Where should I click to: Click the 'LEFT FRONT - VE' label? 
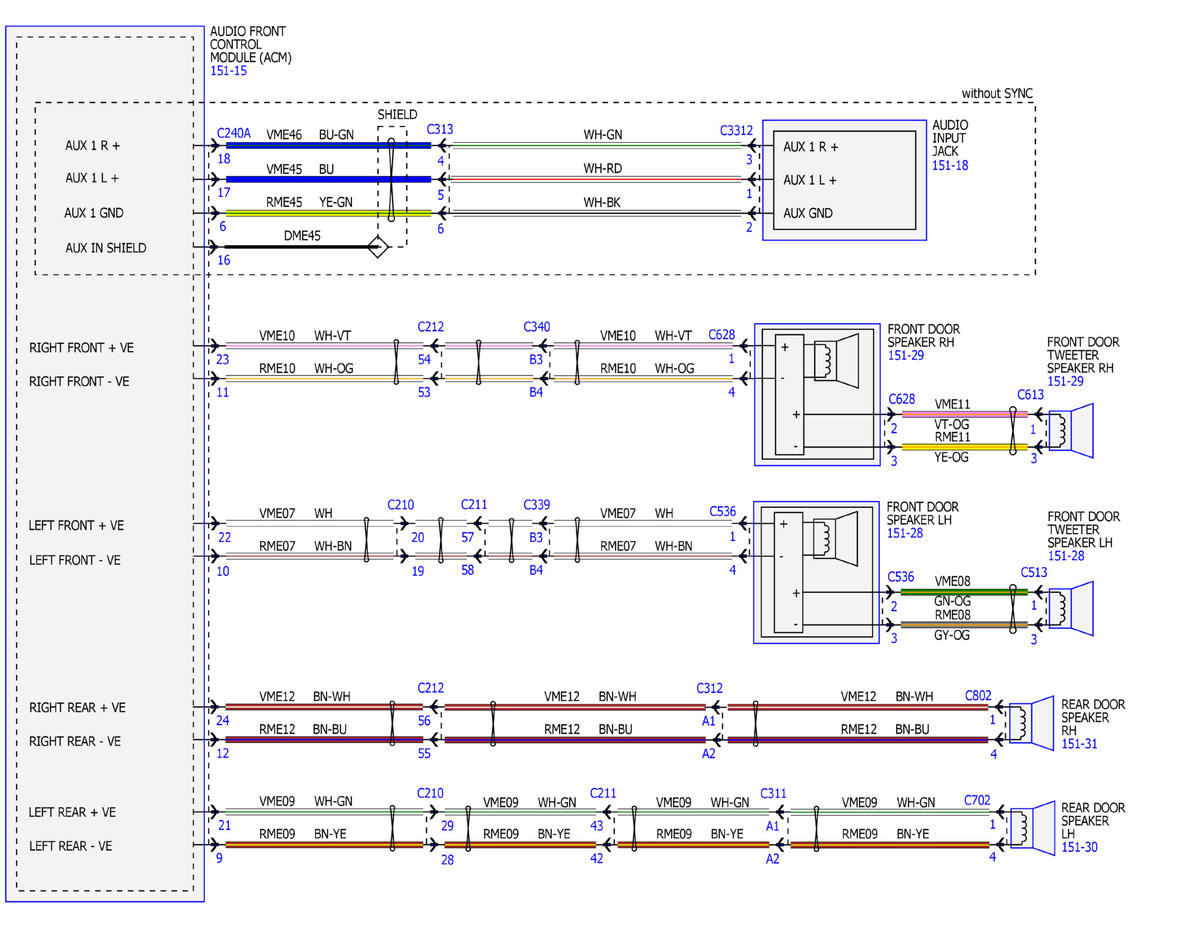click(x=75, y=560)
